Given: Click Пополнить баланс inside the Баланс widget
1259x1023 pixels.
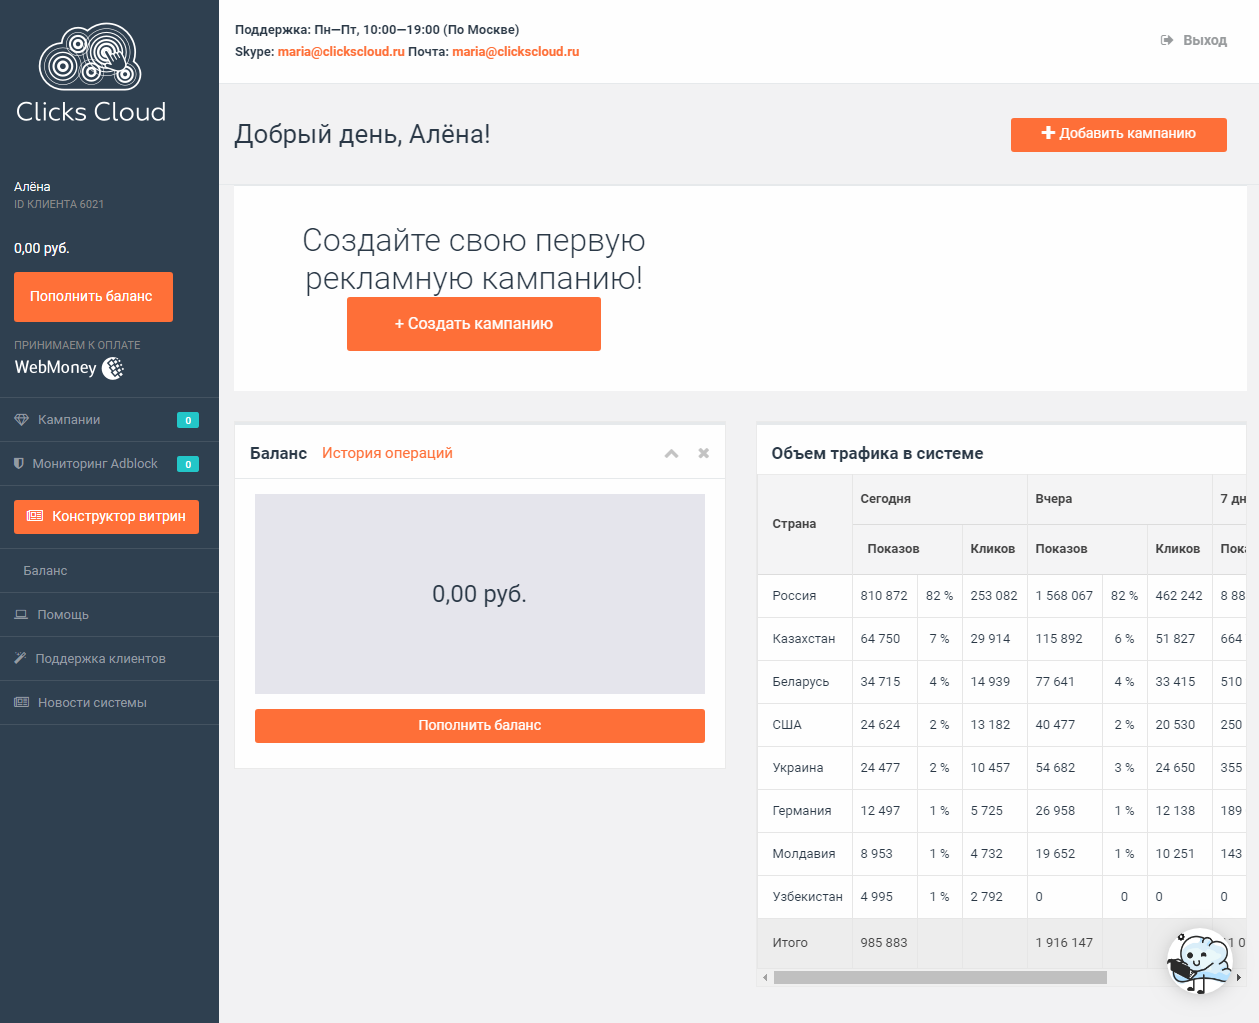Looking at the screenshot, I should (x=479, y=726).
